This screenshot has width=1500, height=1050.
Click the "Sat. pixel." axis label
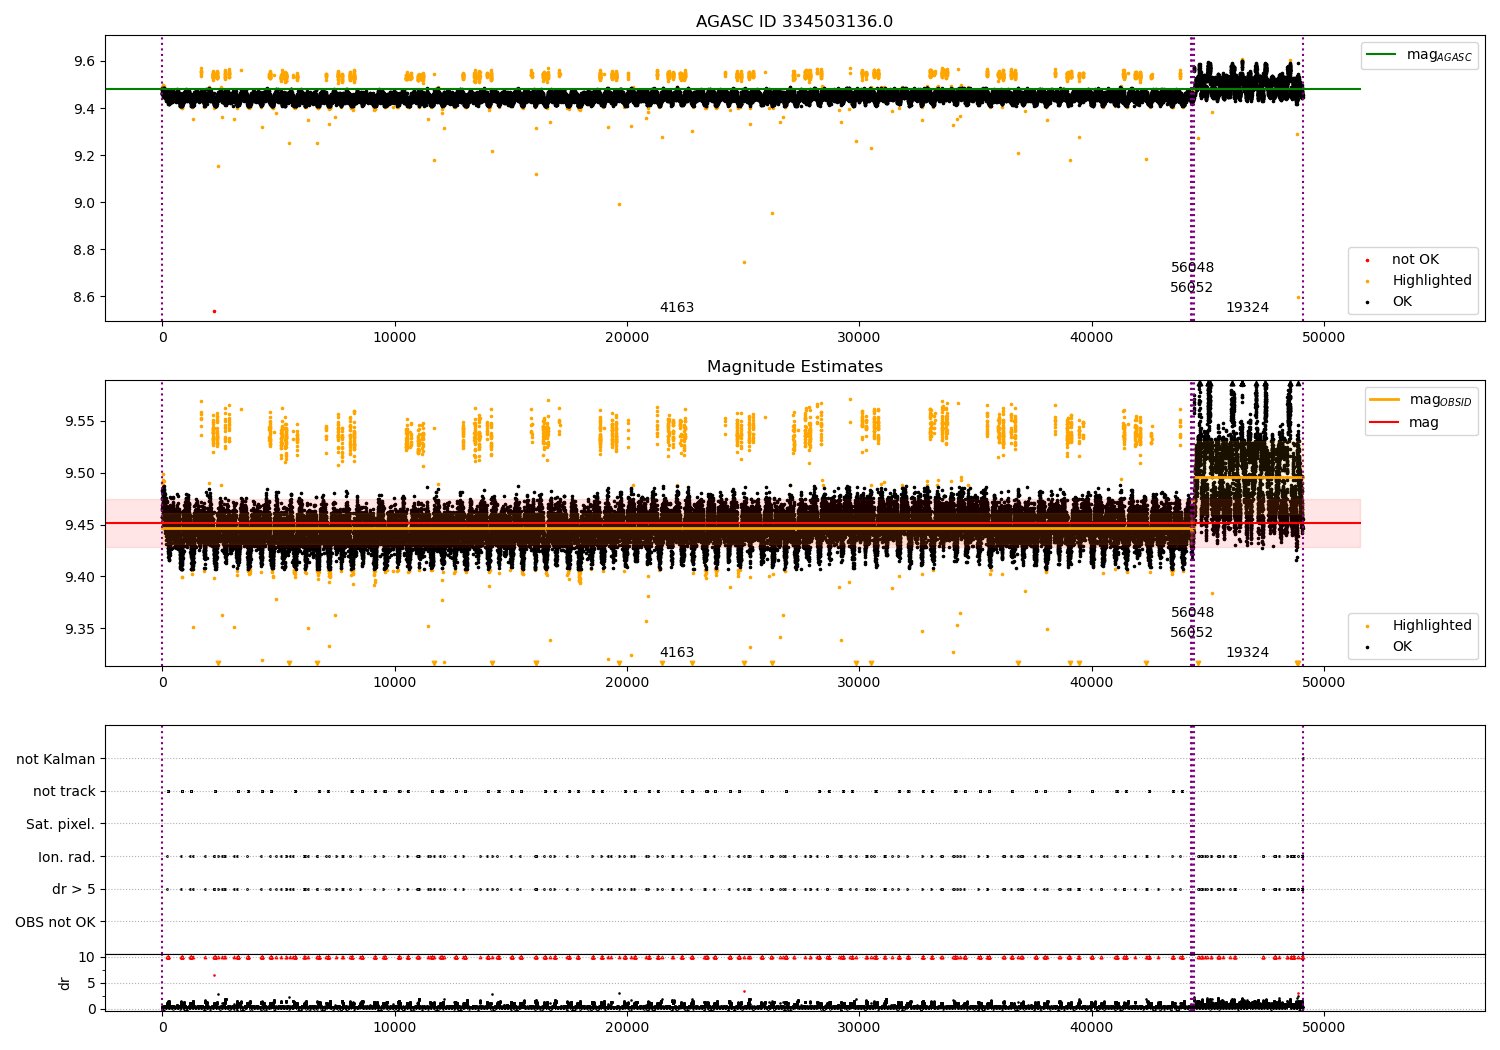(x=60, y=824)
